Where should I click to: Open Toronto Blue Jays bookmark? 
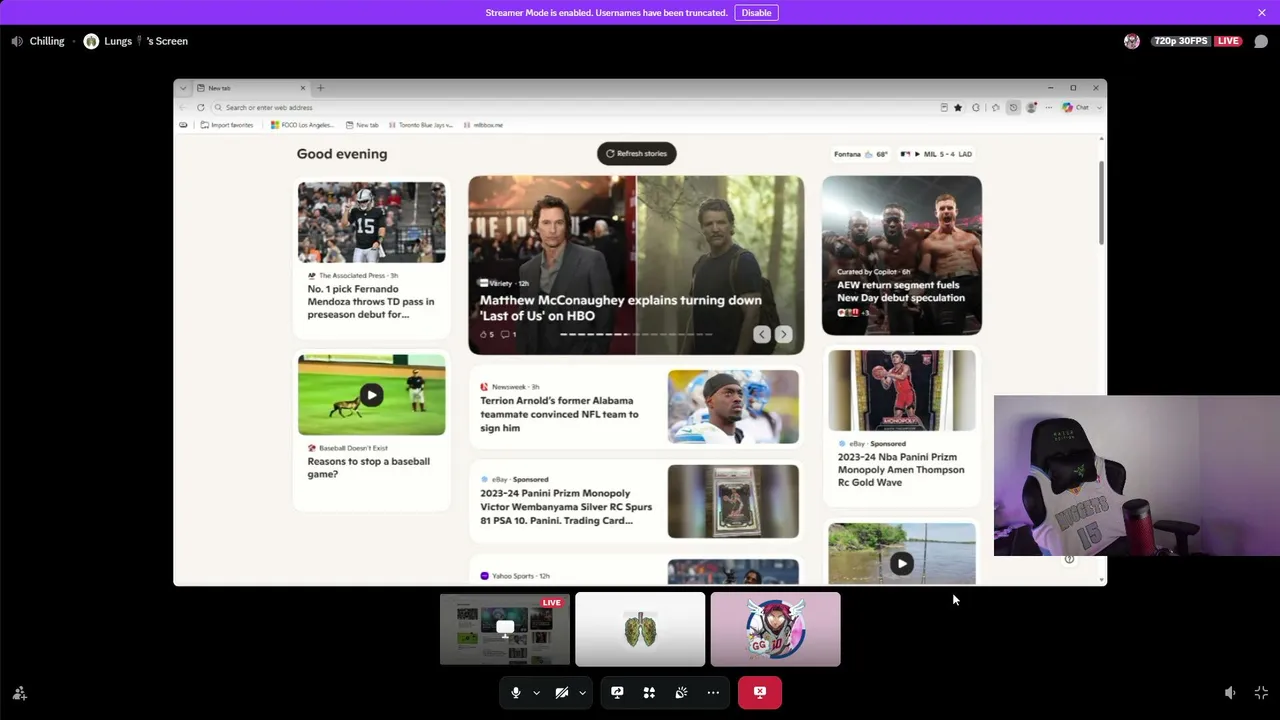pyautogui.click(x=420, y=125)
